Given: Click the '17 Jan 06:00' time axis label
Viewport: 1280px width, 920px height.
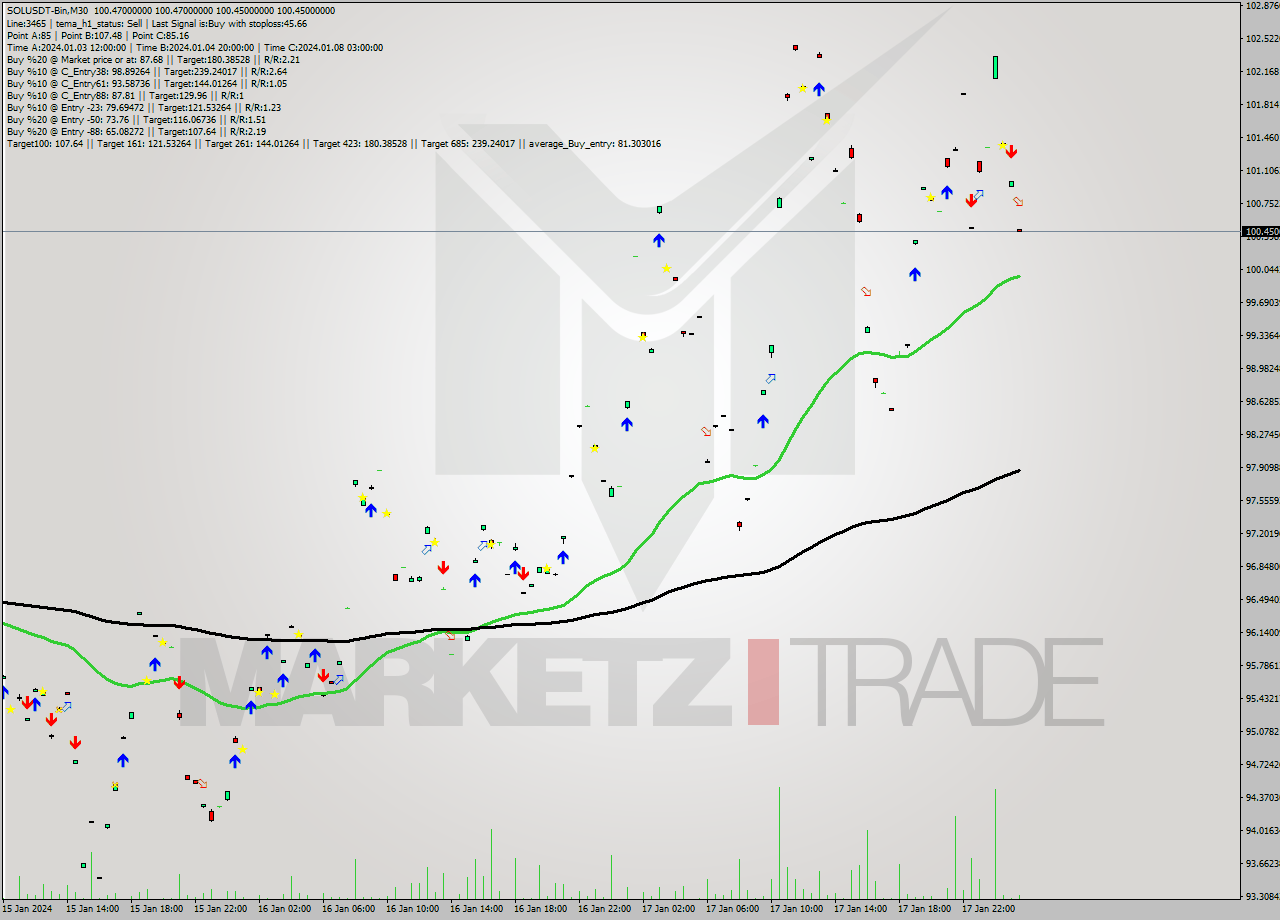Looking at the screenshot, I should 733,909.
